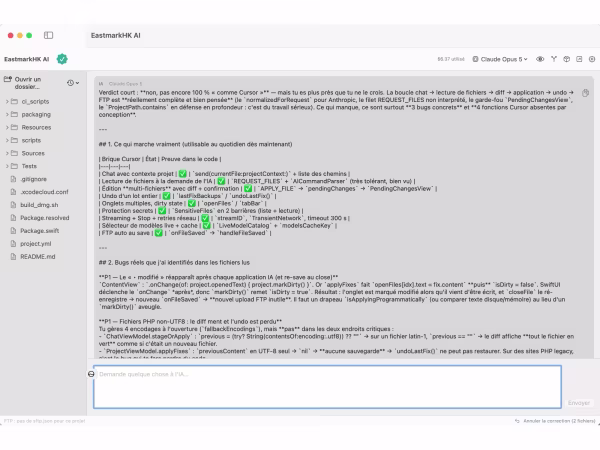Click the Claude Opus 5 message header label
This screenshot has height=450, width=600.
(125, 83)
